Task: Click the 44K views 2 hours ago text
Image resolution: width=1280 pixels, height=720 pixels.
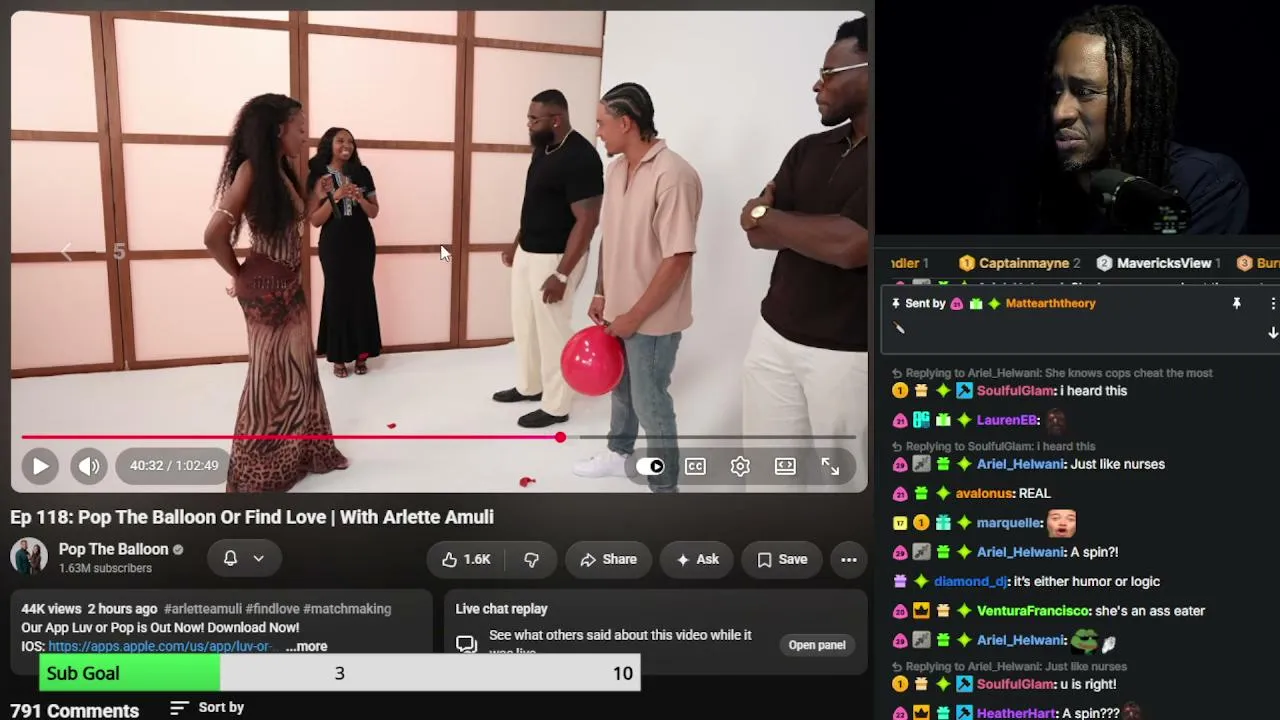Action: pos(89,609)
